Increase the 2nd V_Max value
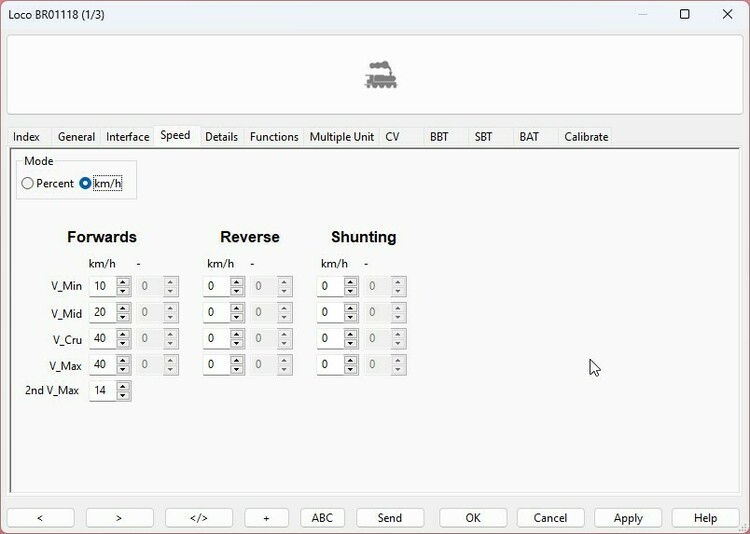The width and height of the screenshot is (750, 534). click(123, 386)
